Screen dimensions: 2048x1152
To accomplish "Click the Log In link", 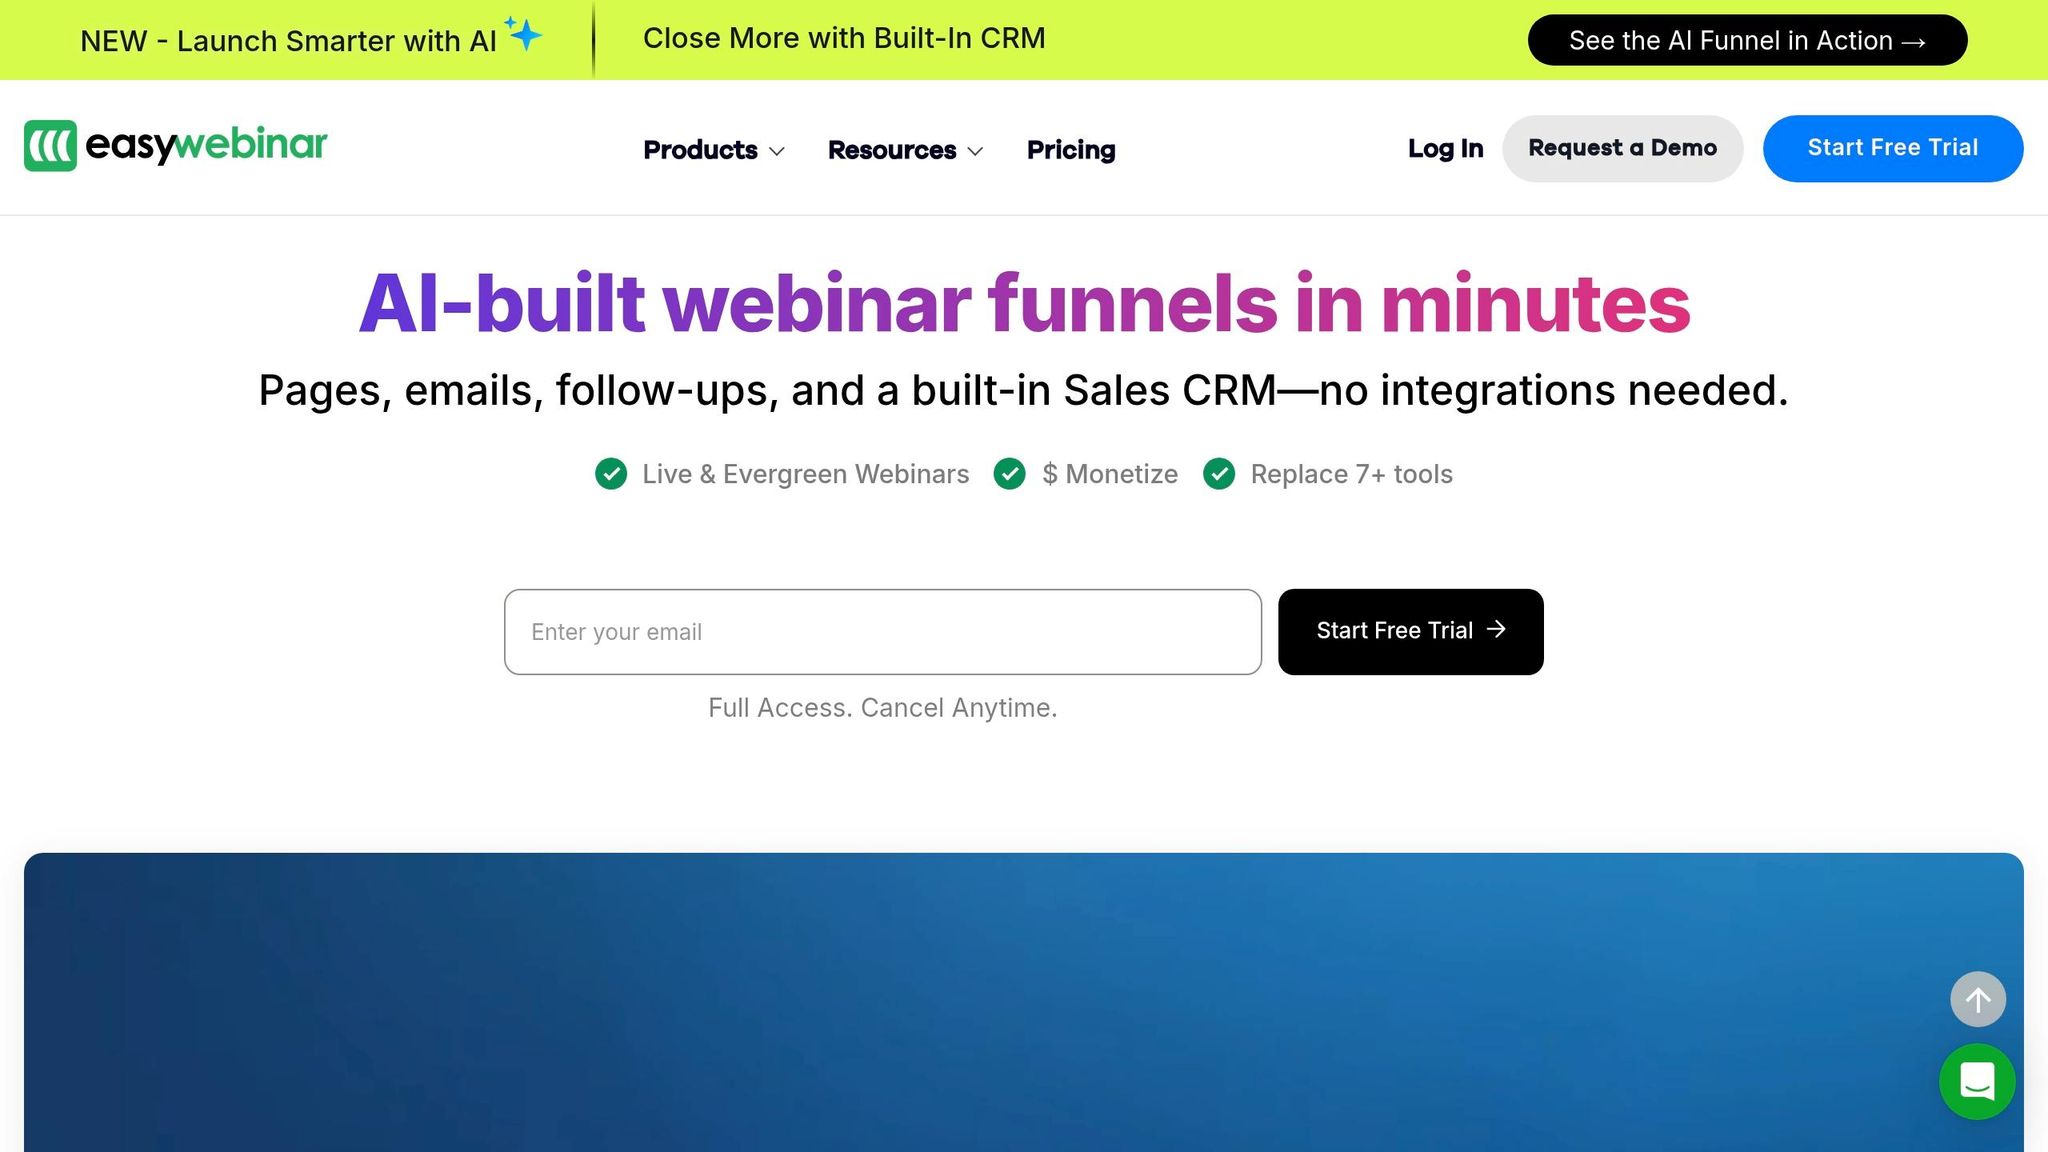I will coord(1445,148).
